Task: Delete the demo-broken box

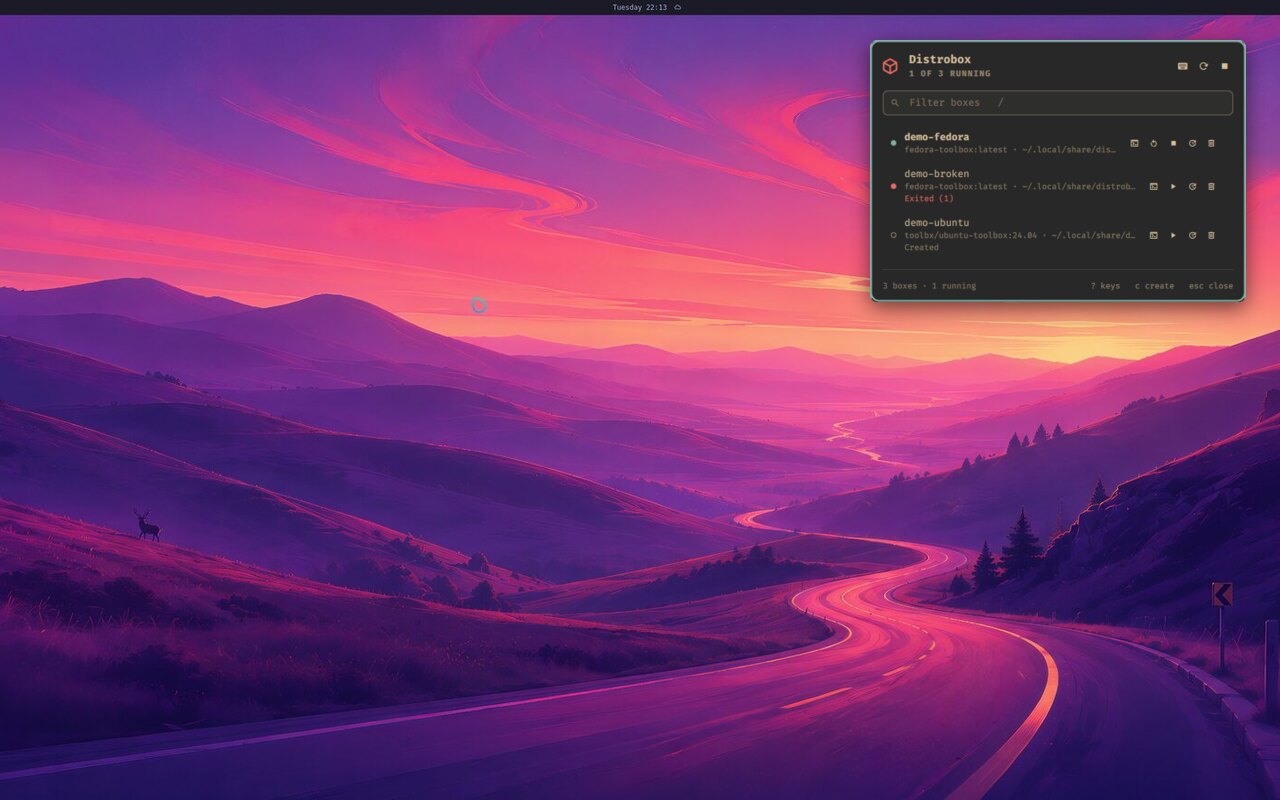Action: (1211, 186)
